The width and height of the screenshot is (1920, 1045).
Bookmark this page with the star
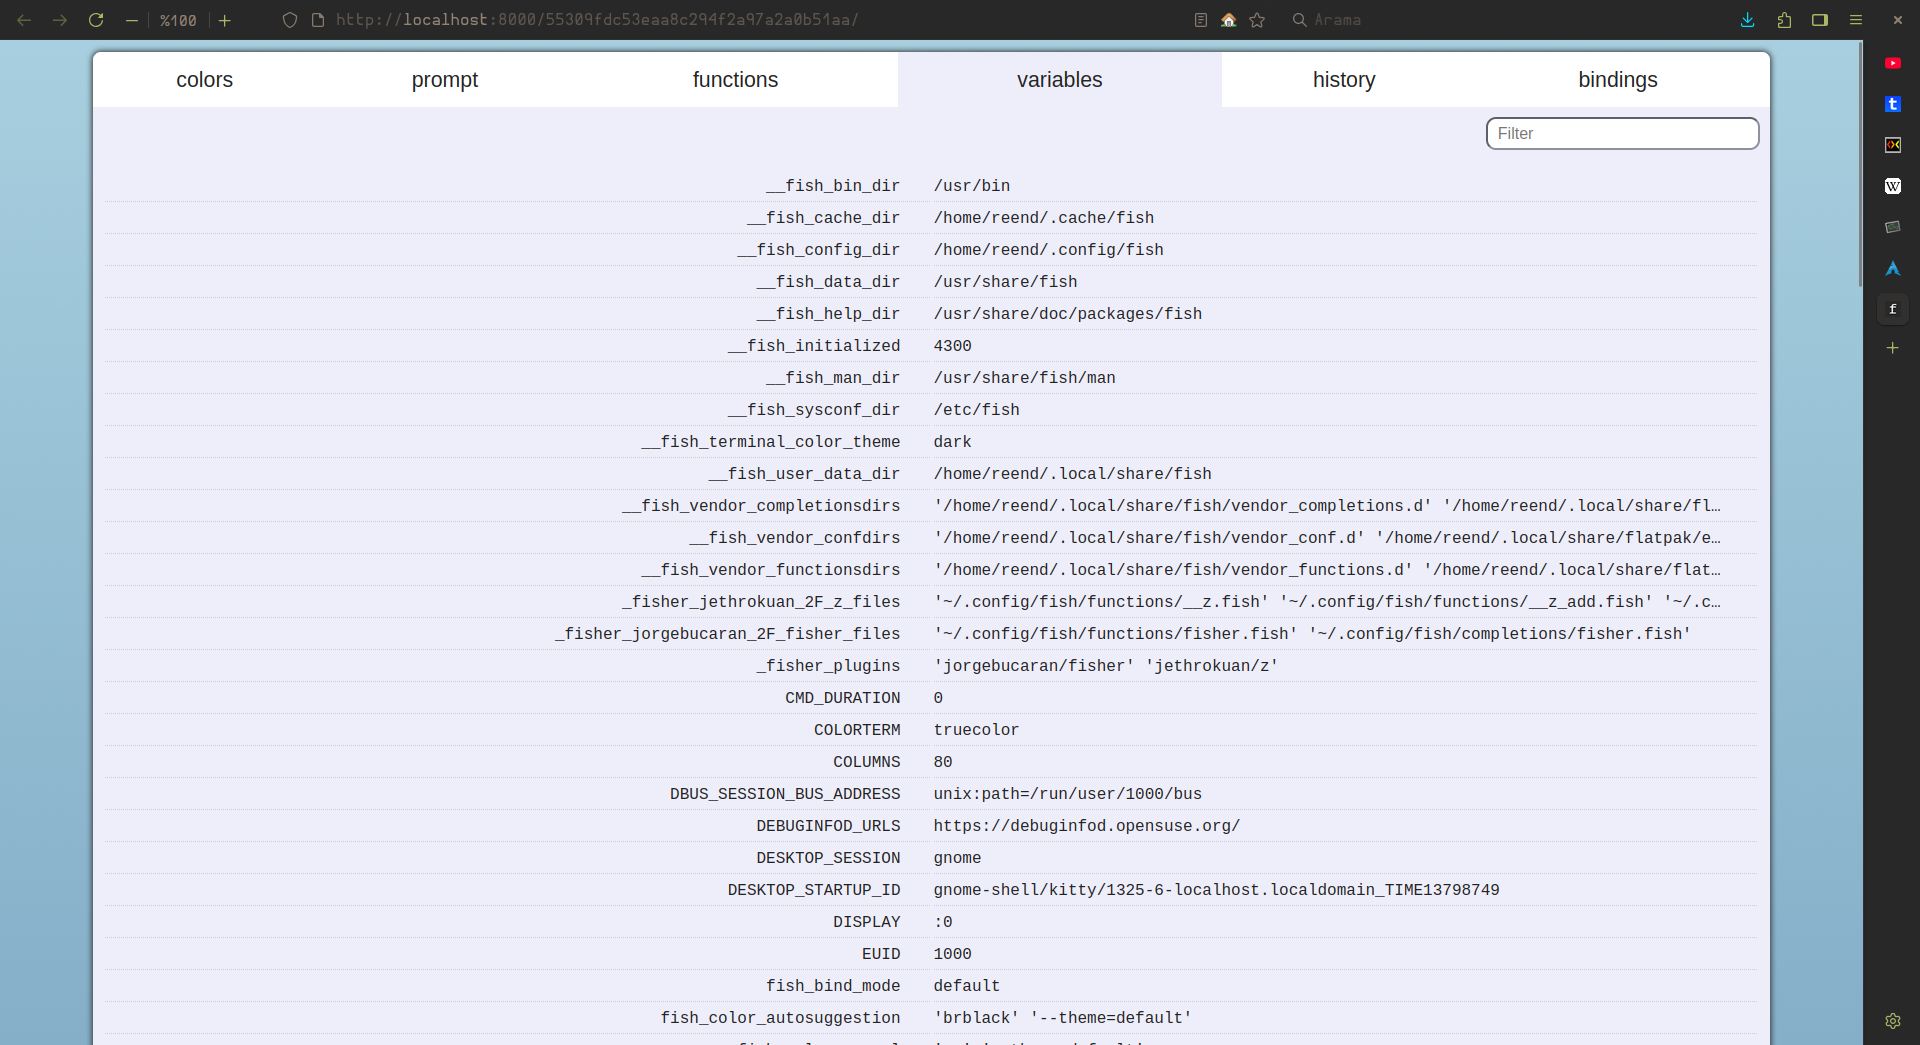pyautogui.click(x=1257, y=20)
